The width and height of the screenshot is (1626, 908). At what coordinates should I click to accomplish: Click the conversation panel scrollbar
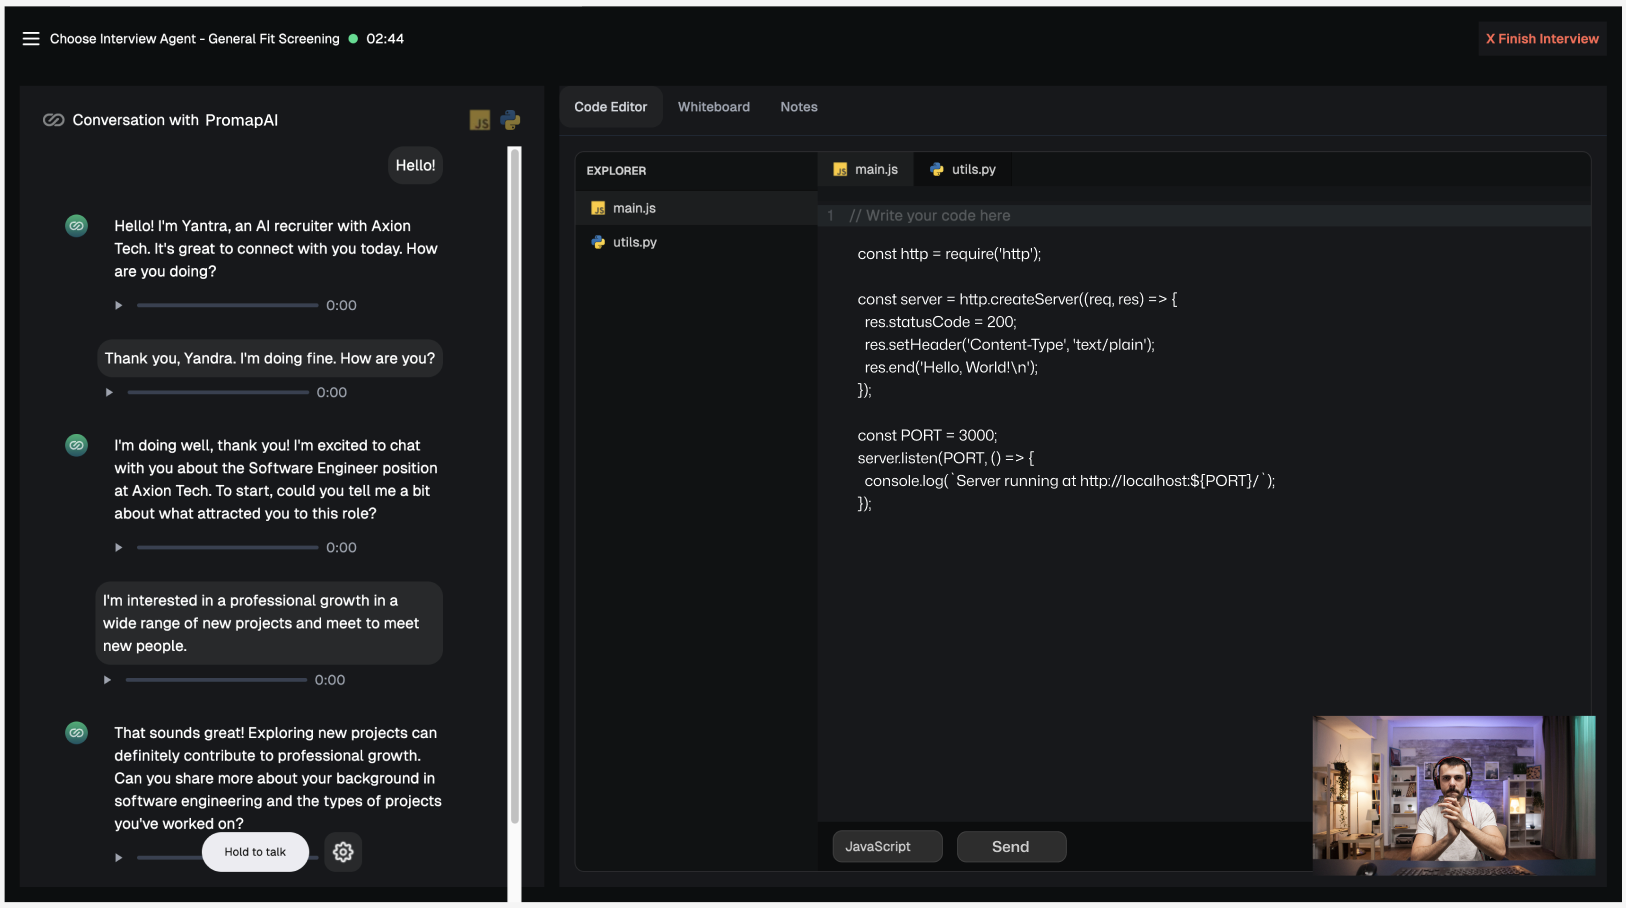coord(515,486)
